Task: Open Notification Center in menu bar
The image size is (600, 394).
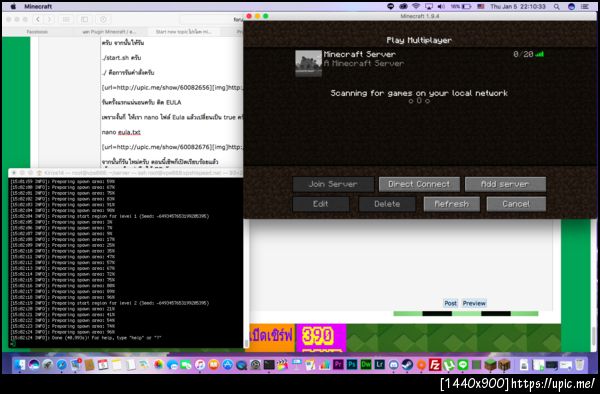Action: coord(585,7)
